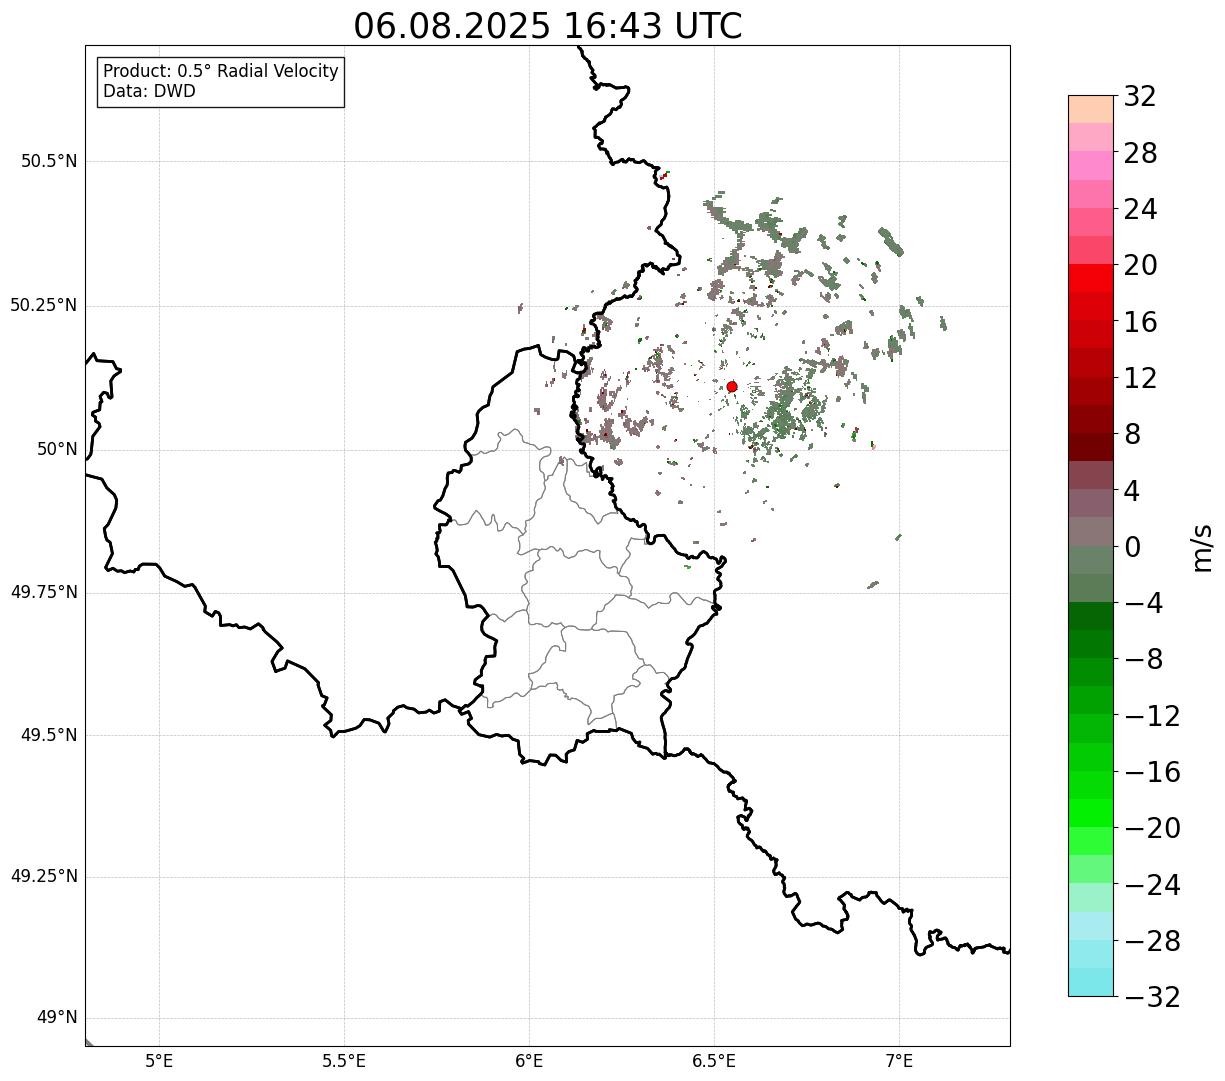
Task: Click the title '06.08.2025 16:43 UTC'
Action: 548,26
